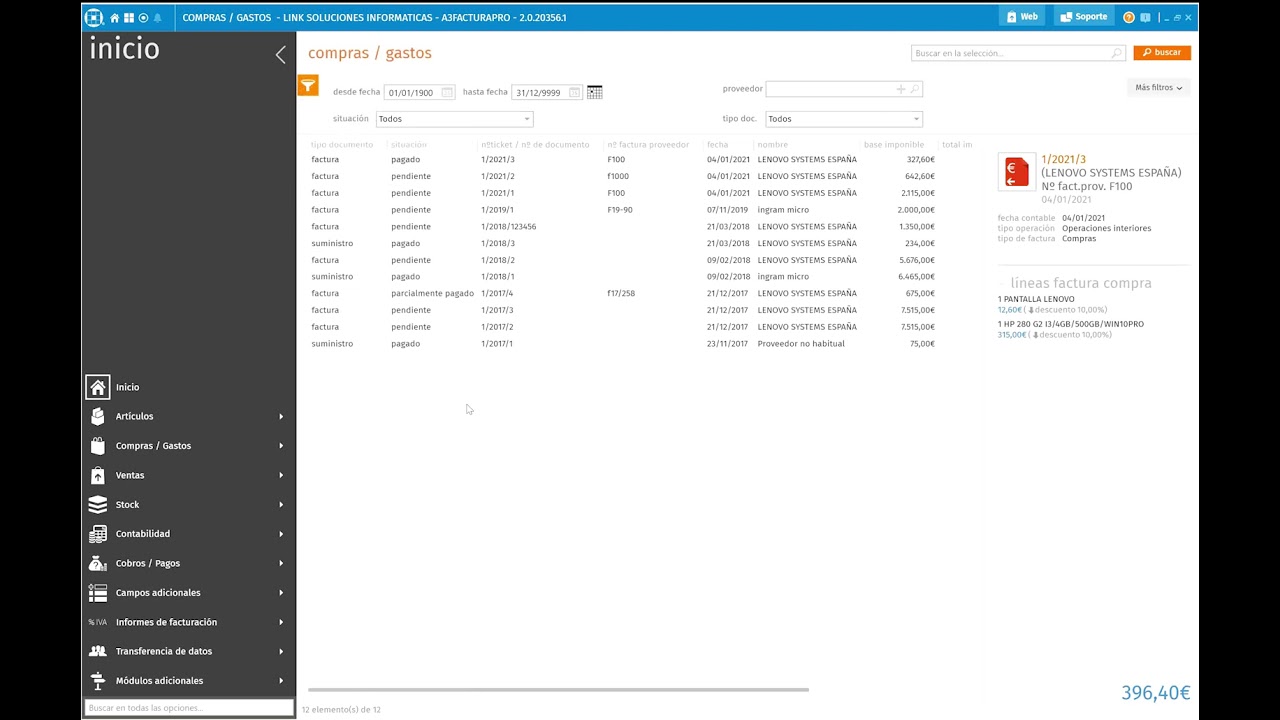Focus the Buscar en la selección field
Viewport: 1280px width, 720px height.
click(x=1018, y=53)
